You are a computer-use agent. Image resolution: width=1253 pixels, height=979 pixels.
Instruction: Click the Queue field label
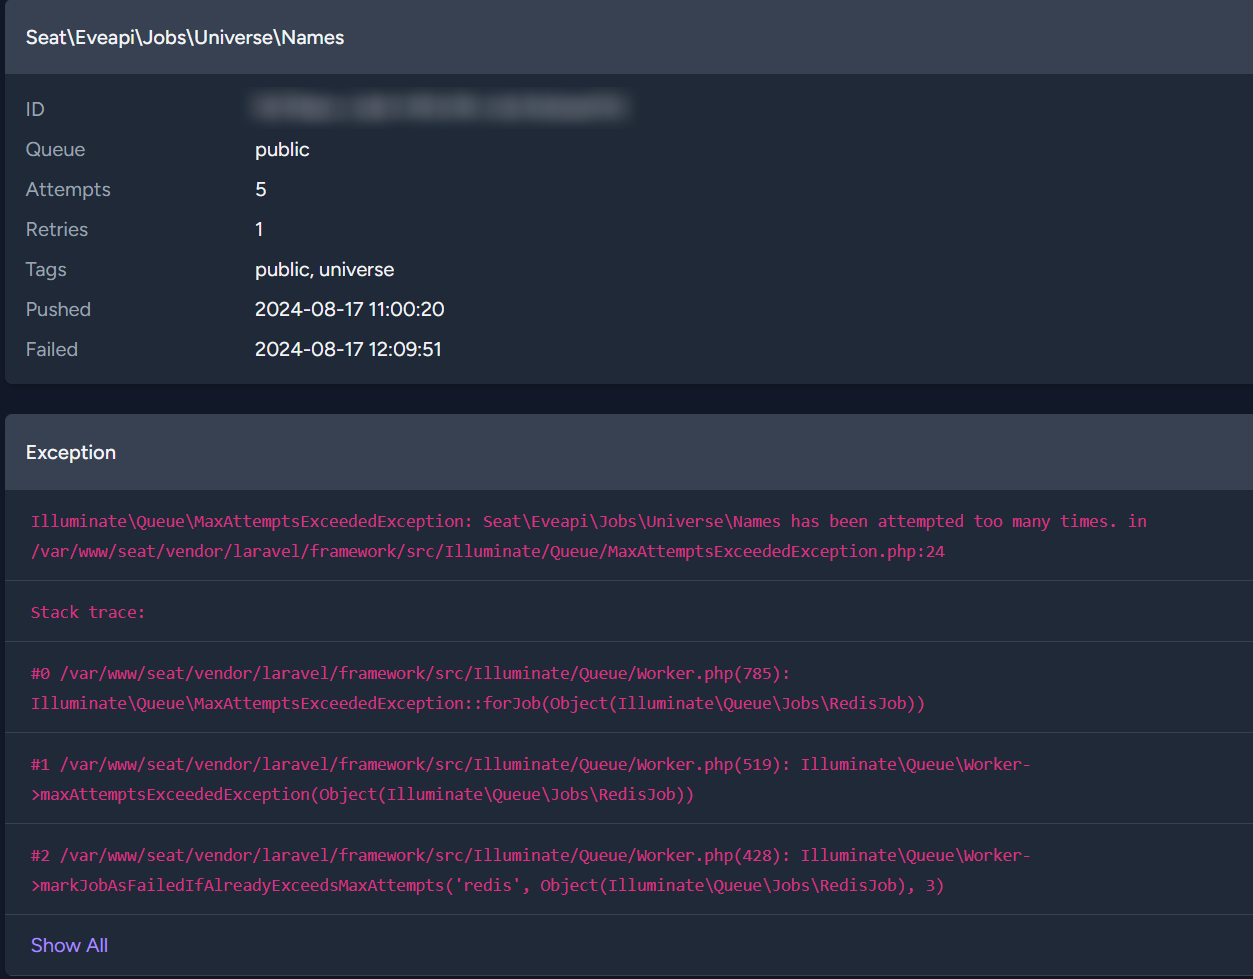[55, 149]
